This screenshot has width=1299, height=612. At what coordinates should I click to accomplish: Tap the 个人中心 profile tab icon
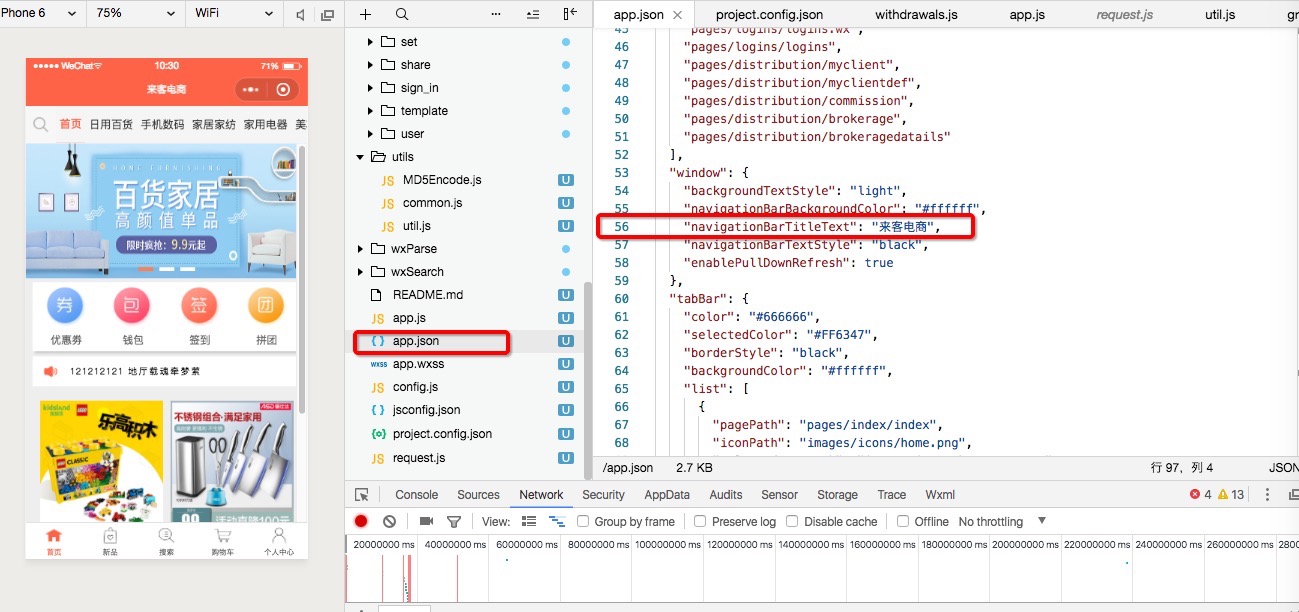(x=279, y=541)
